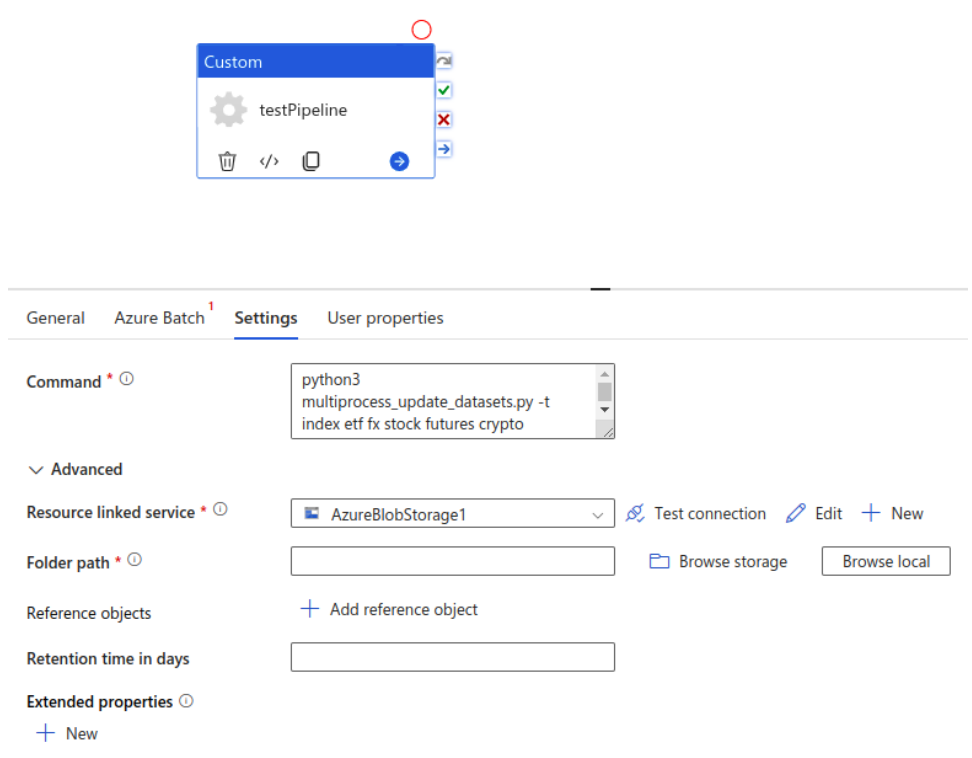Click the Browse local button
Image resolution: width=972 pixels, height=758 pixels.
(x=885, y=561)
